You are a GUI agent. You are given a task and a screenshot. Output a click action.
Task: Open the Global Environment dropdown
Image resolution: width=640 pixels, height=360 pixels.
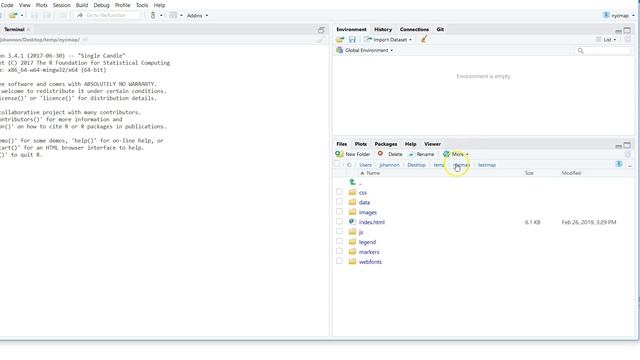[364, 50]
